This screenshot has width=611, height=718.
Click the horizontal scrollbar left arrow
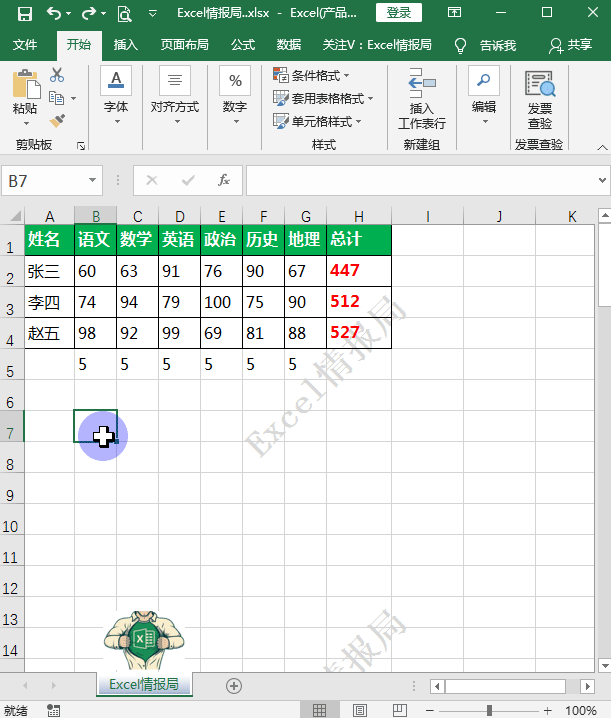(437, 686)
